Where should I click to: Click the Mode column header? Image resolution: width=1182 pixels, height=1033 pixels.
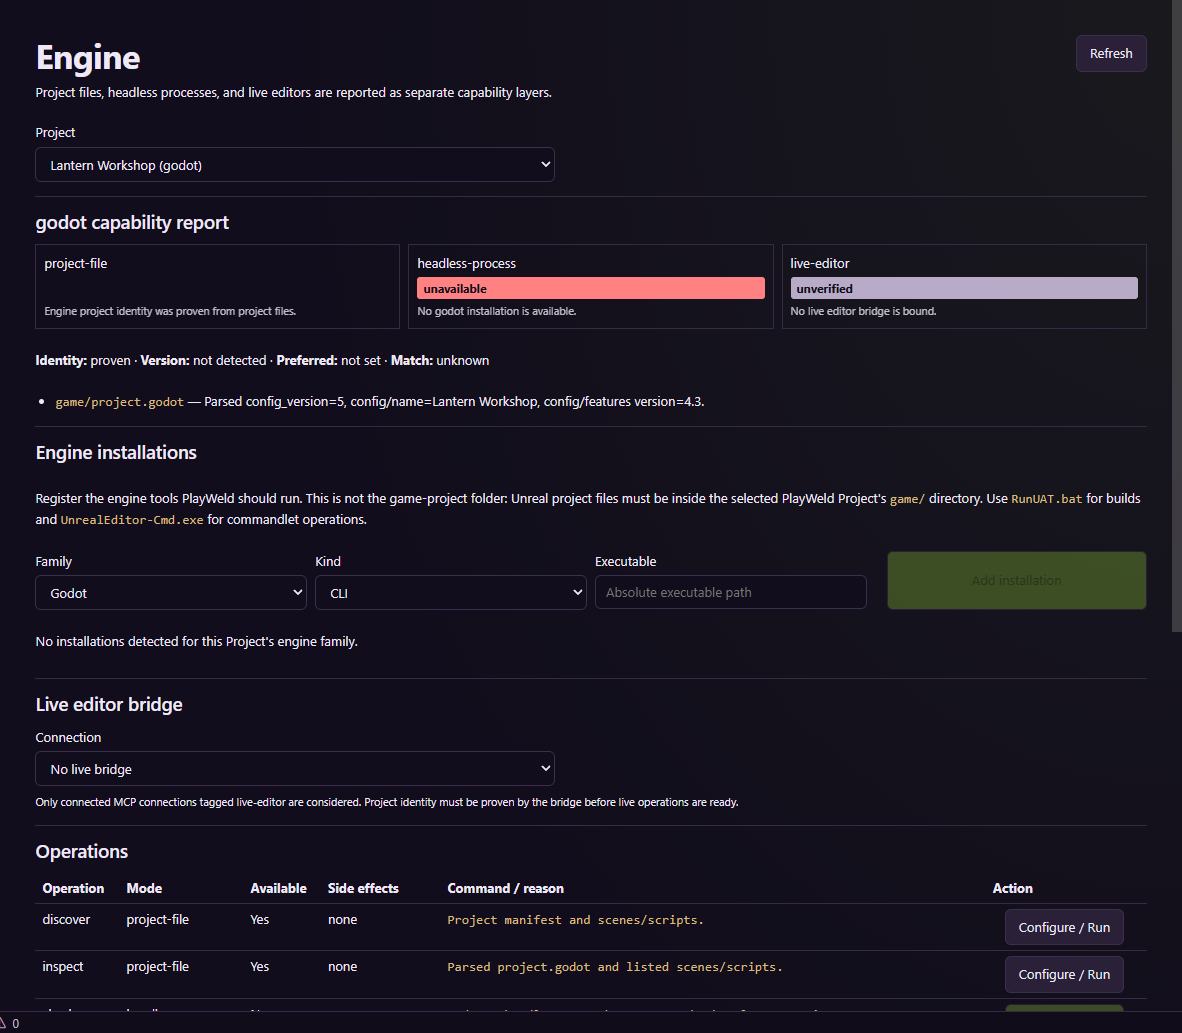[144, 888]
